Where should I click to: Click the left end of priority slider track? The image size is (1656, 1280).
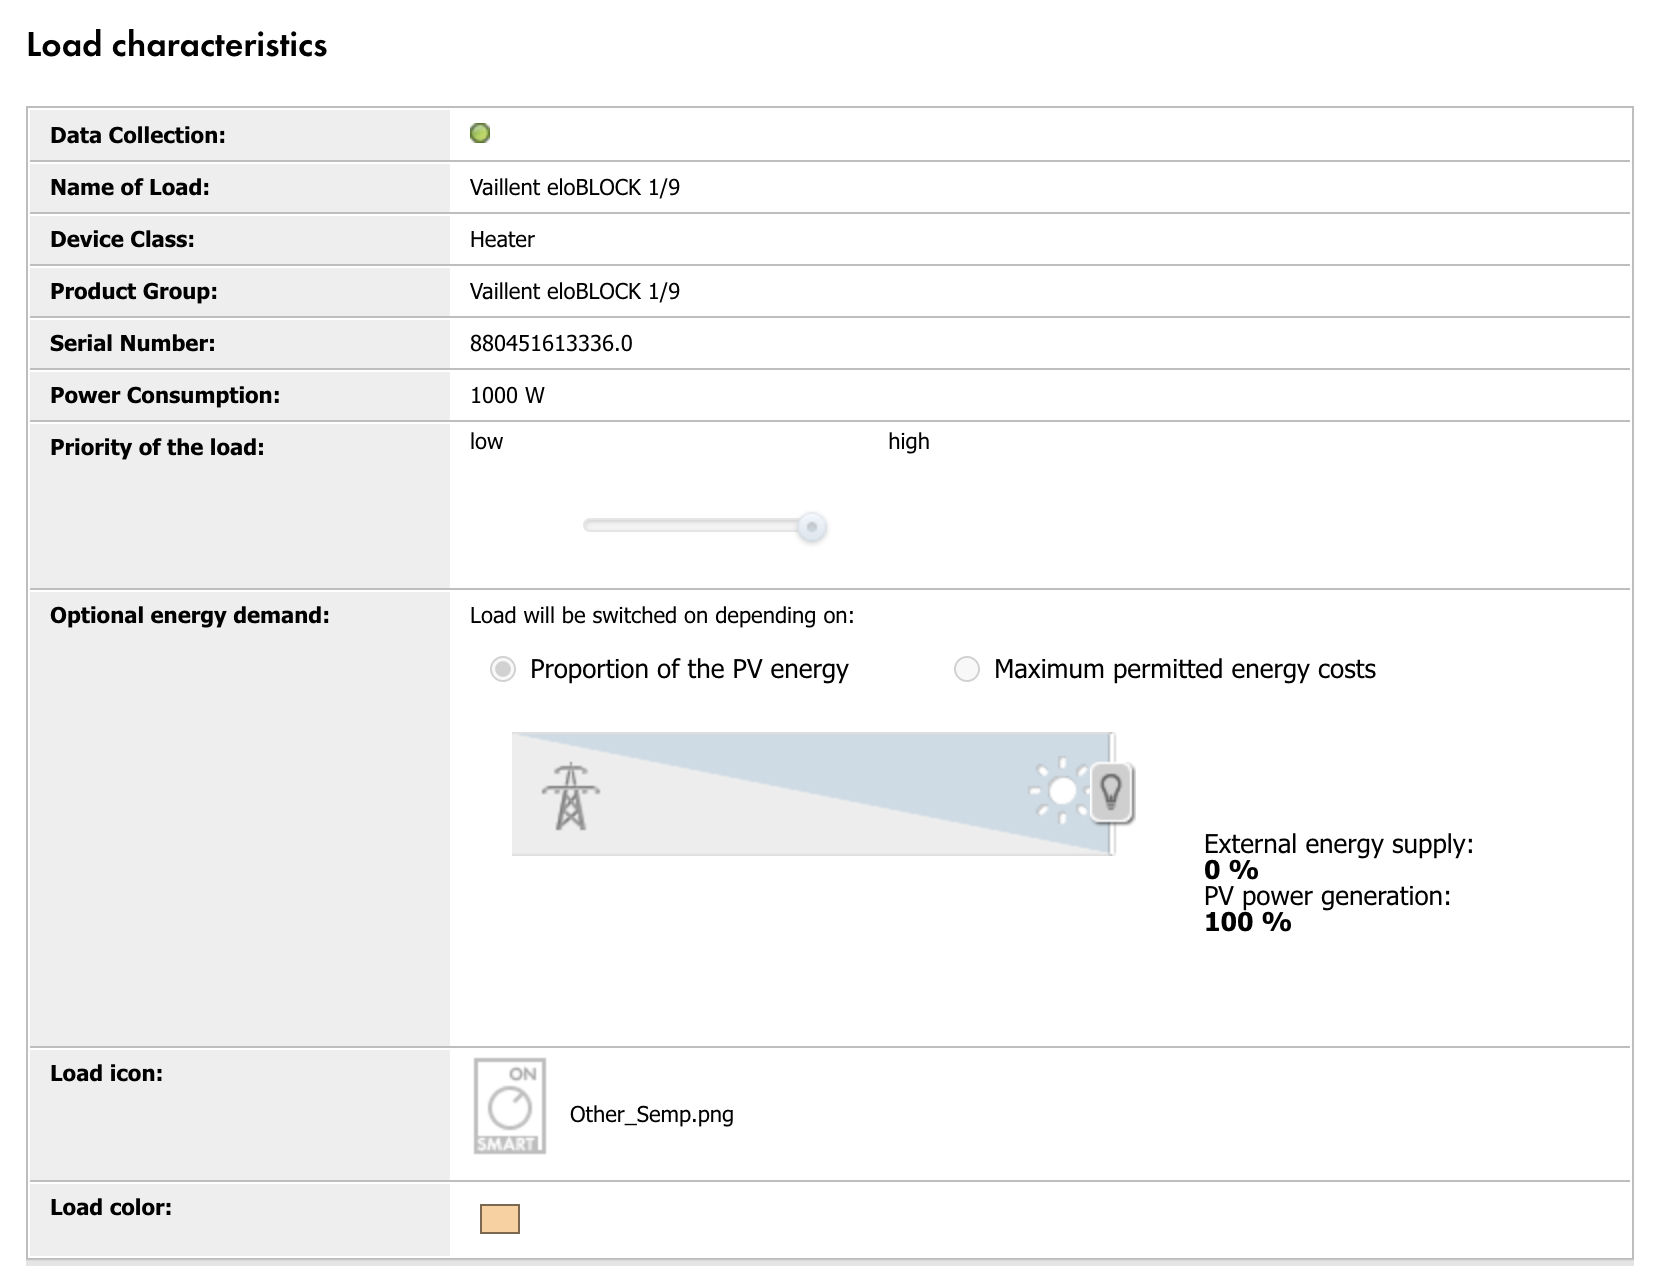coord(590,526)
